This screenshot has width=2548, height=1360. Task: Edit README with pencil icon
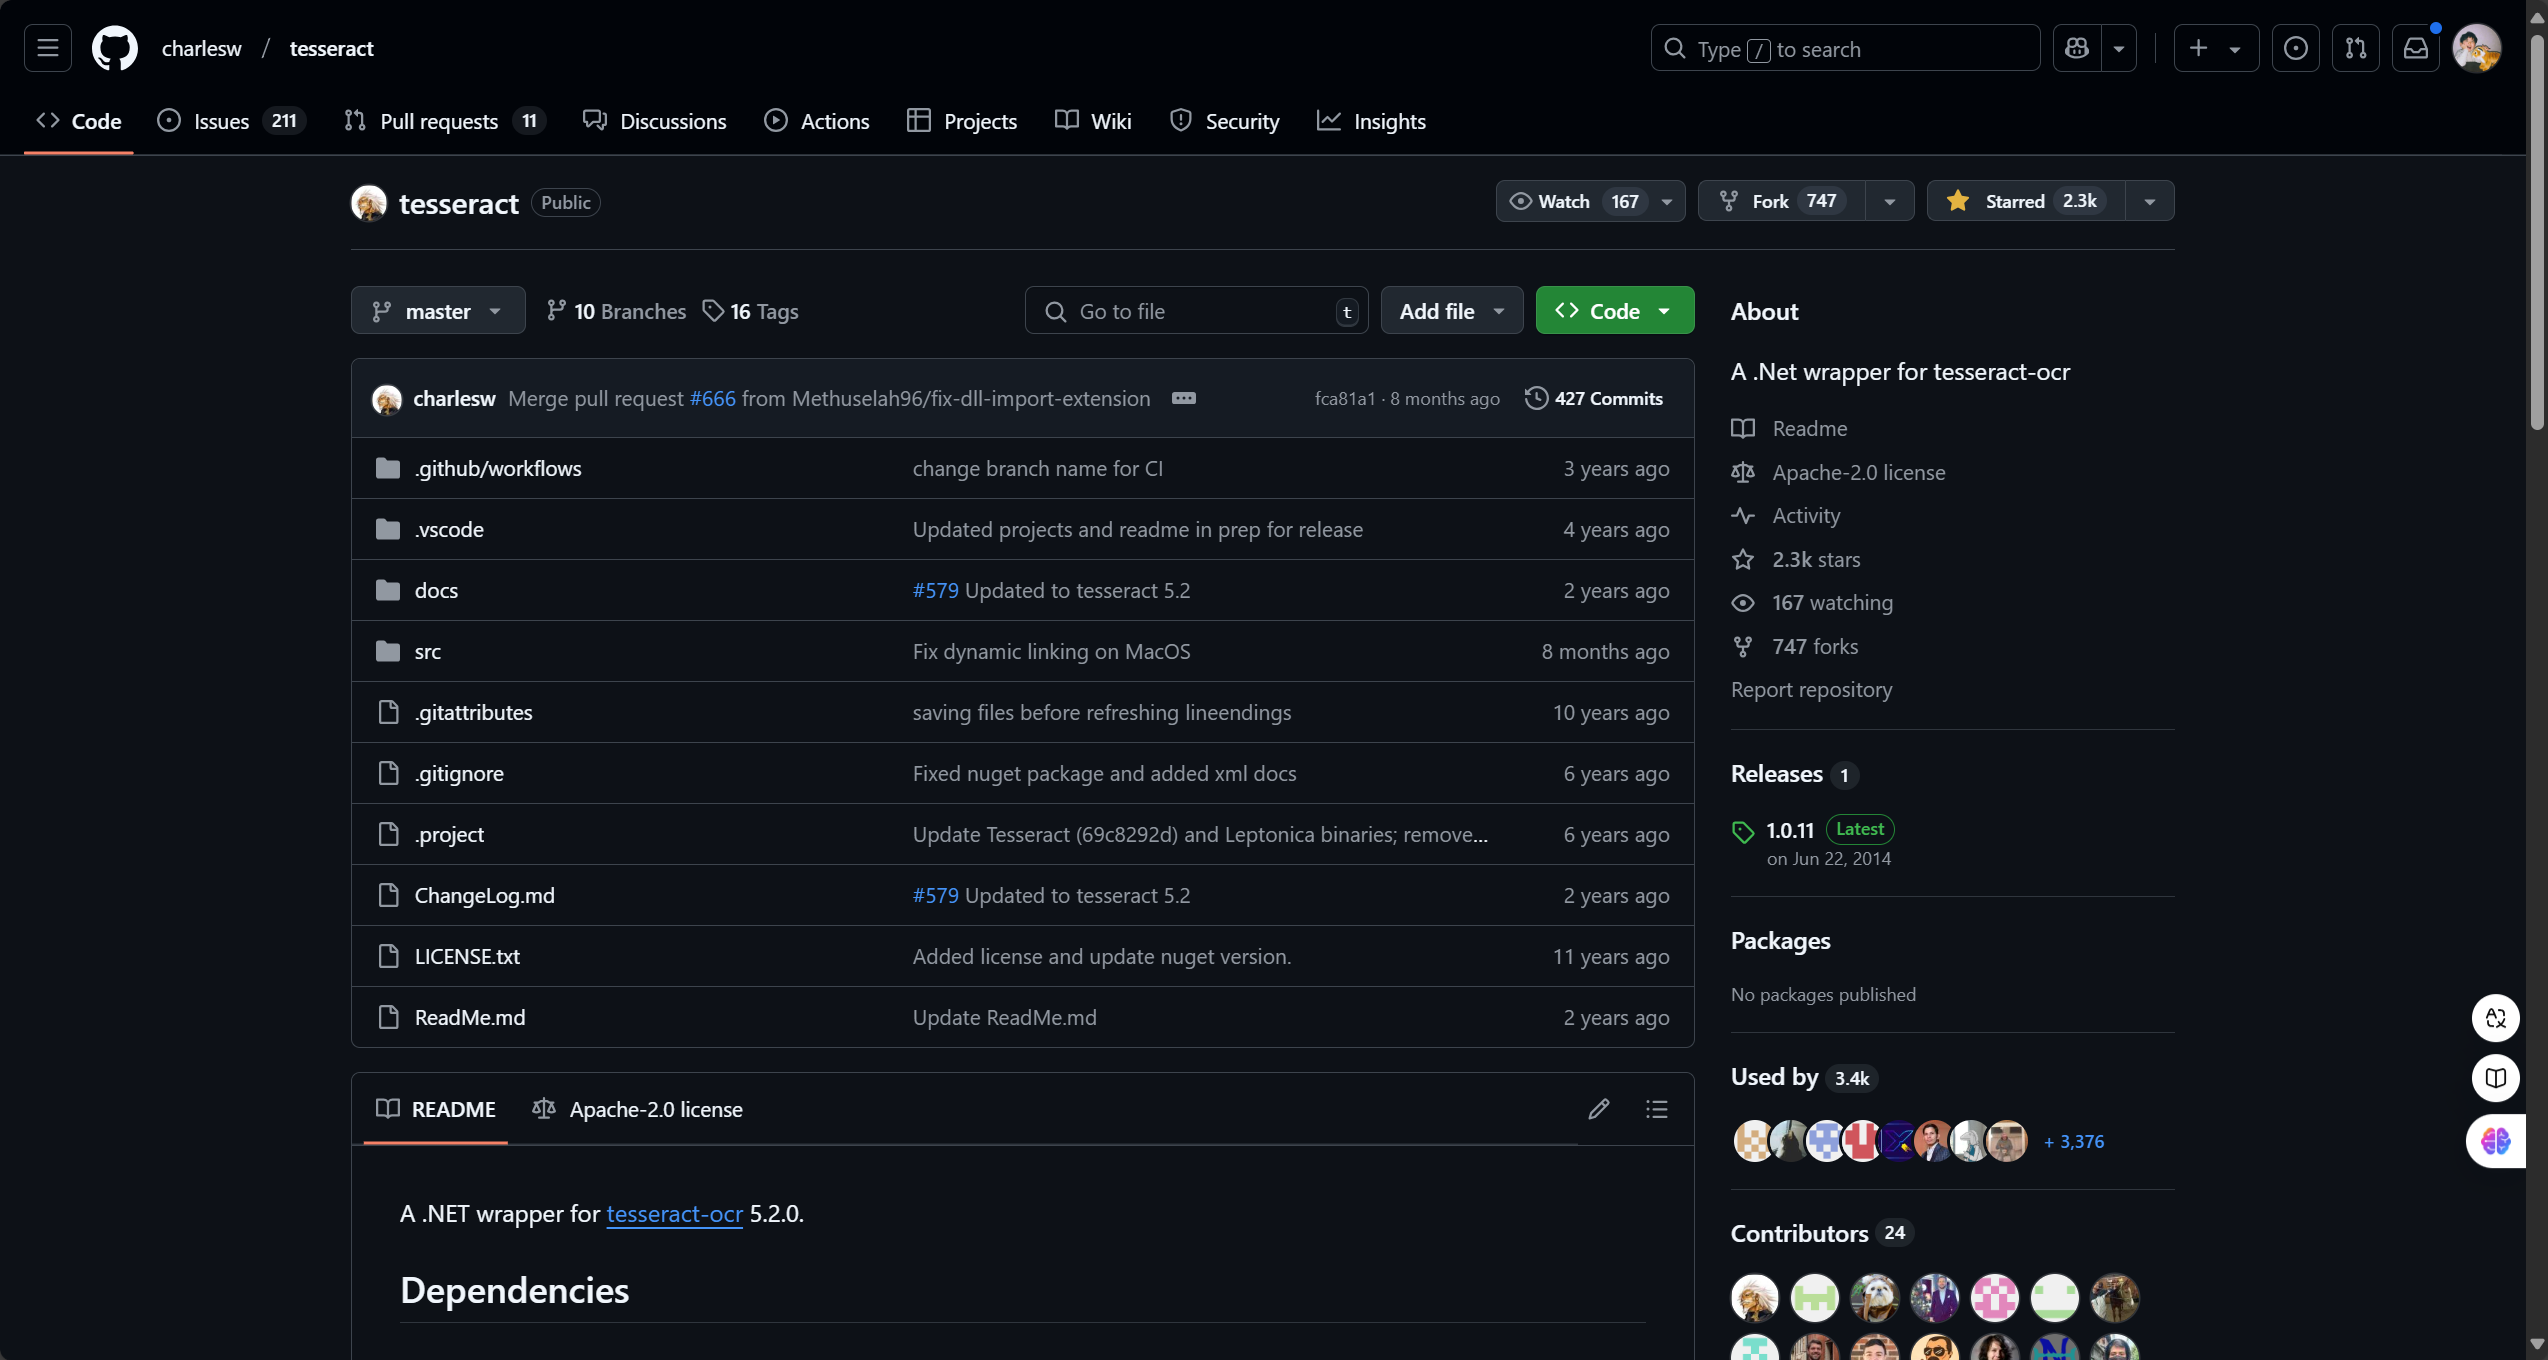[1598, 1109]
